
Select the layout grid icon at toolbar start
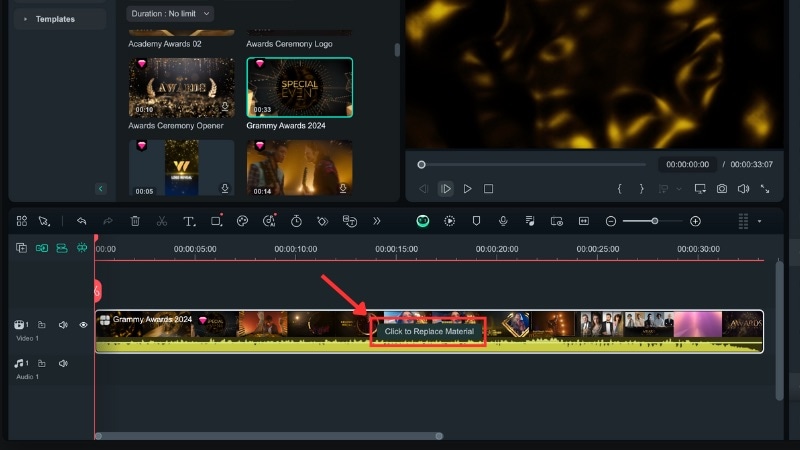pos(21,221)
